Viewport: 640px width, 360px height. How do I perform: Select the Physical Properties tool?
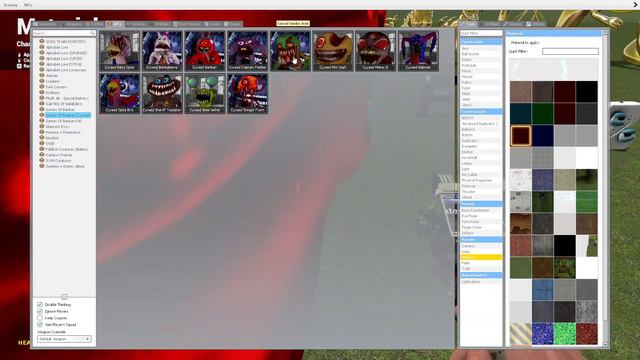click(481, 180)
